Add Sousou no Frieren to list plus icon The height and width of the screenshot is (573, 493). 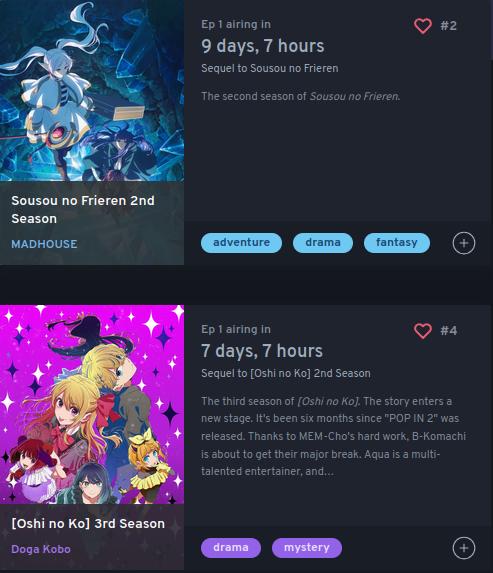464,243
